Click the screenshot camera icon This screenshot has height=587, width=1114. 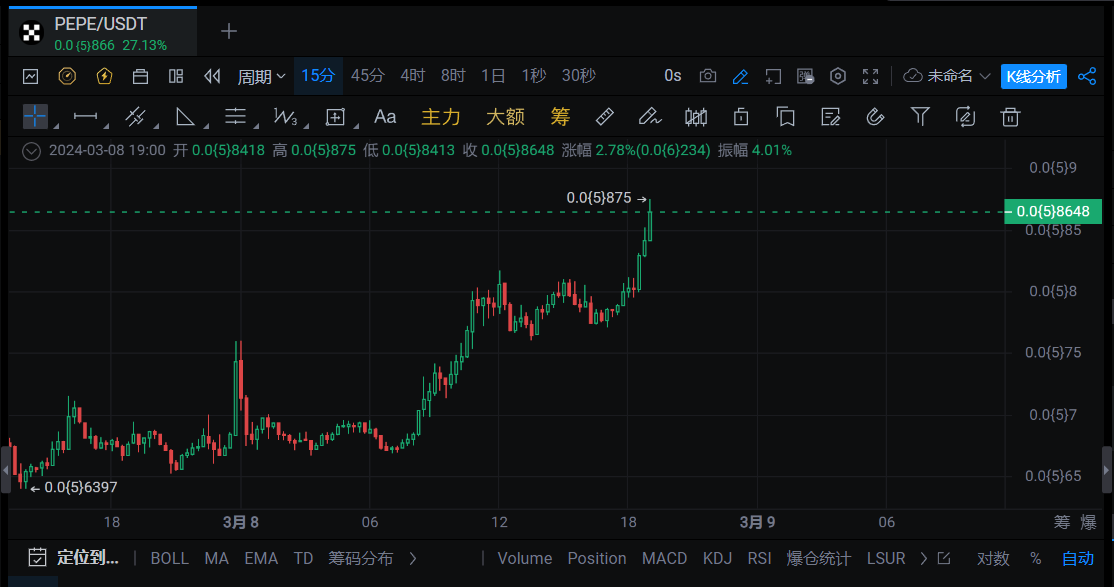coord(707,76)
